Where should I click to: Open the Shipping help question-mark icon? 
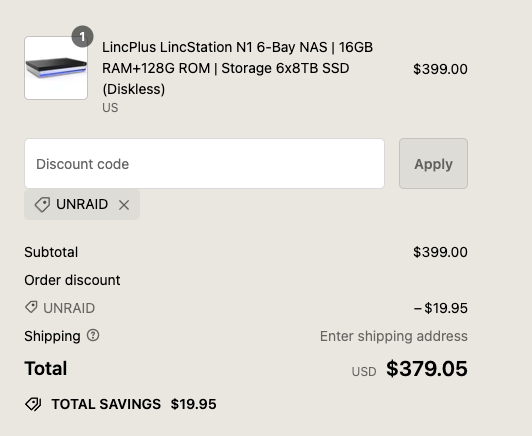click(93, 336)
